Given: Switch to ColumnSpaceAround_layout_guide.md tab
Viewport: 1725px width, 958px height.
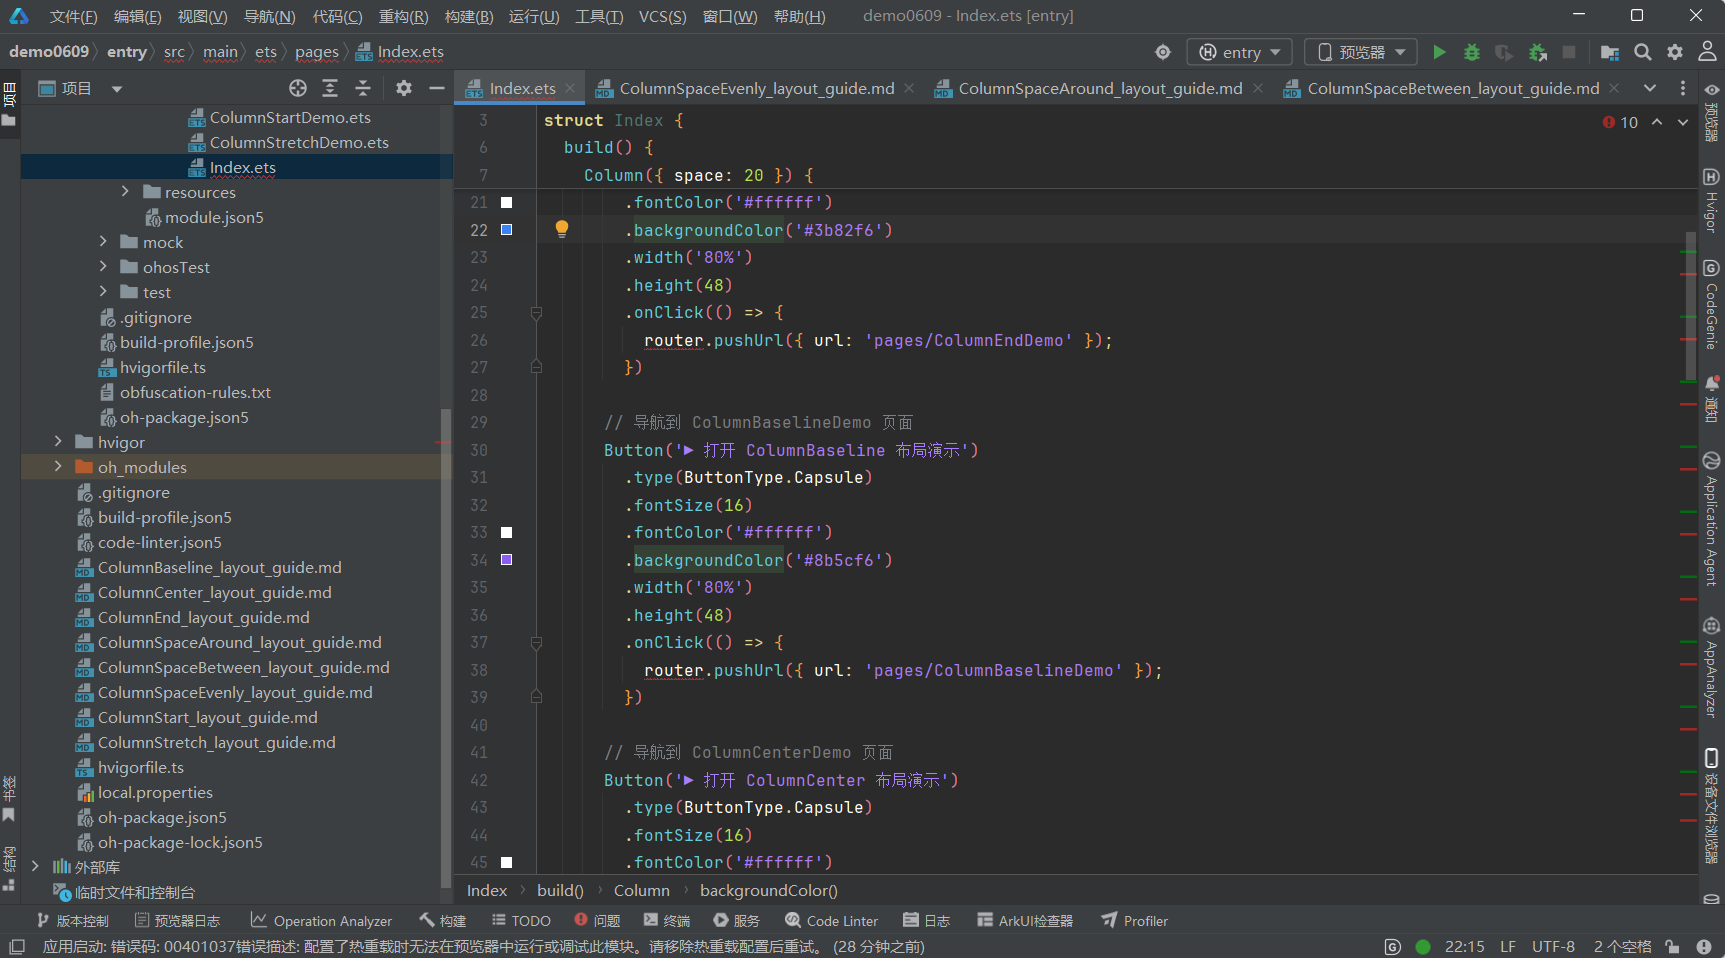Looking at the screenshot, I should [x=1100, y=88].
